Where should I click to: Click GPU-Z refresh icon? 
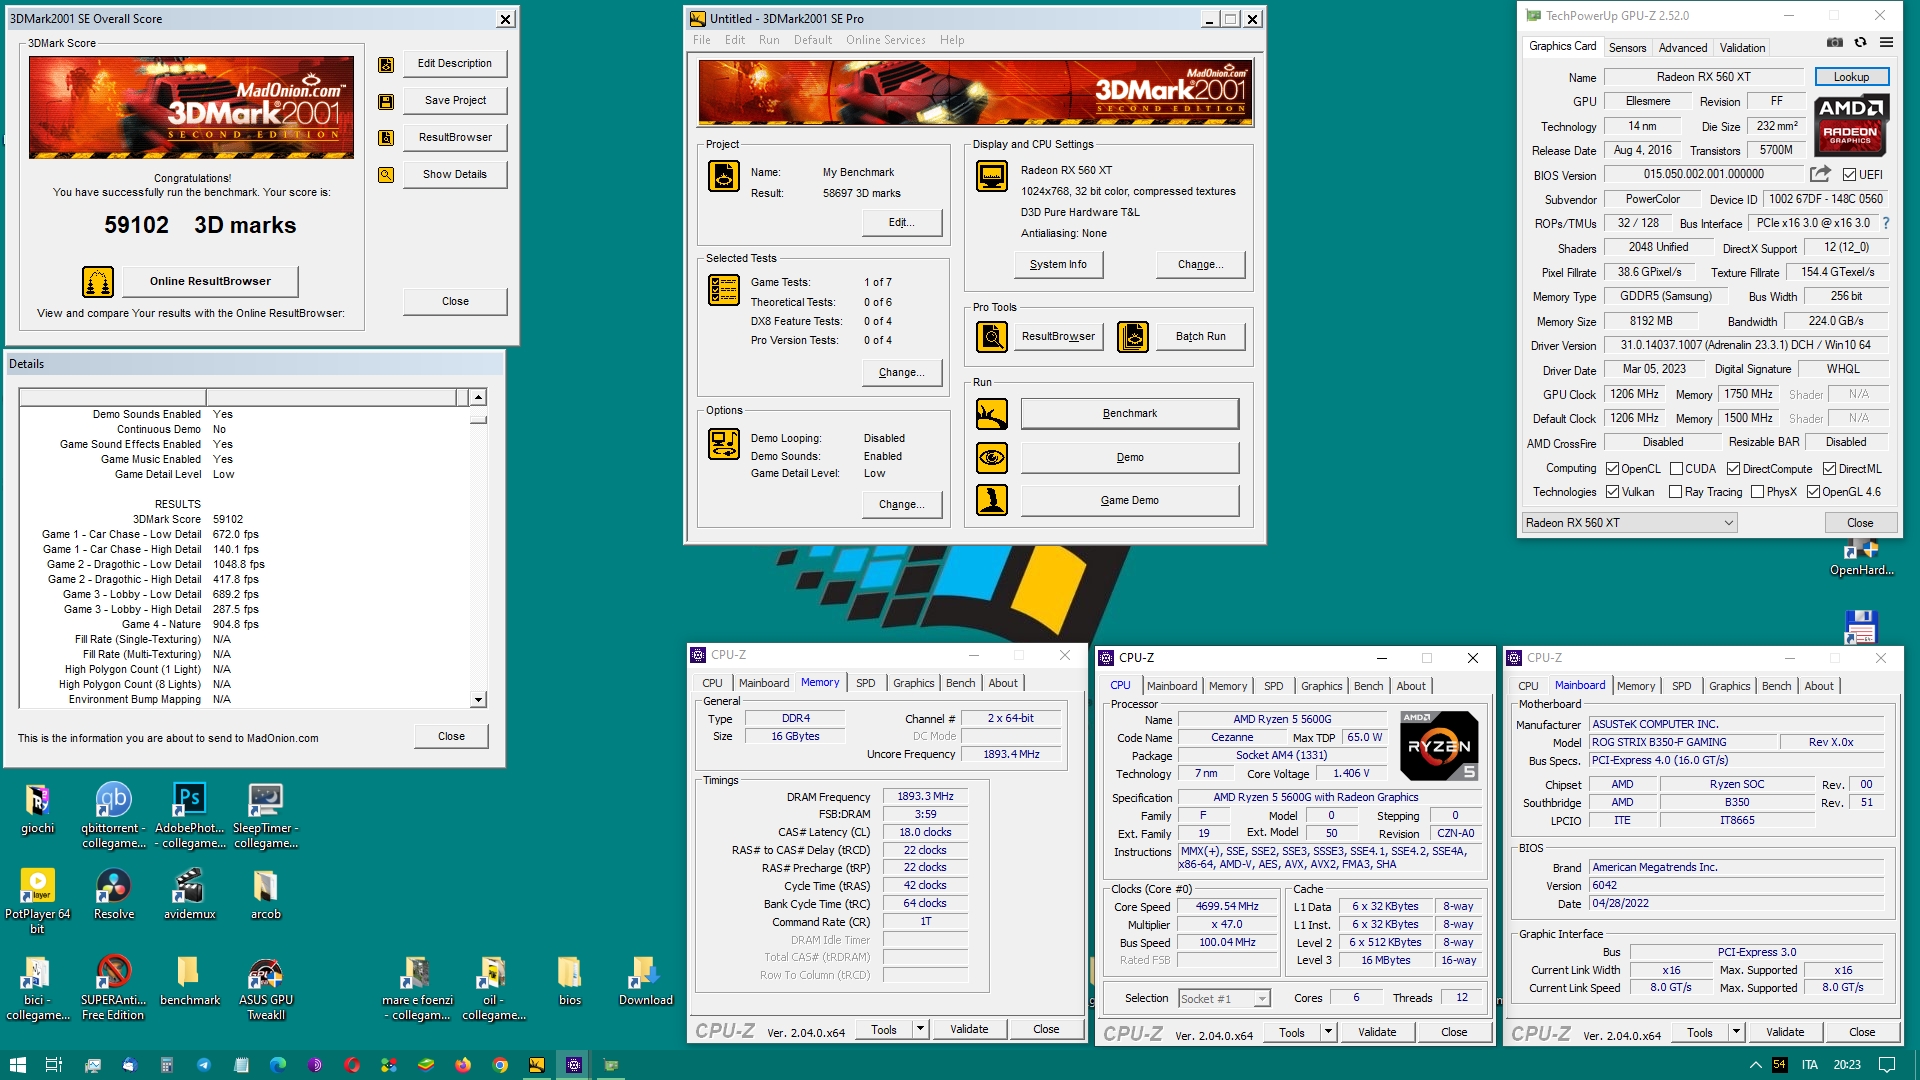click(x=1860, y=42)
